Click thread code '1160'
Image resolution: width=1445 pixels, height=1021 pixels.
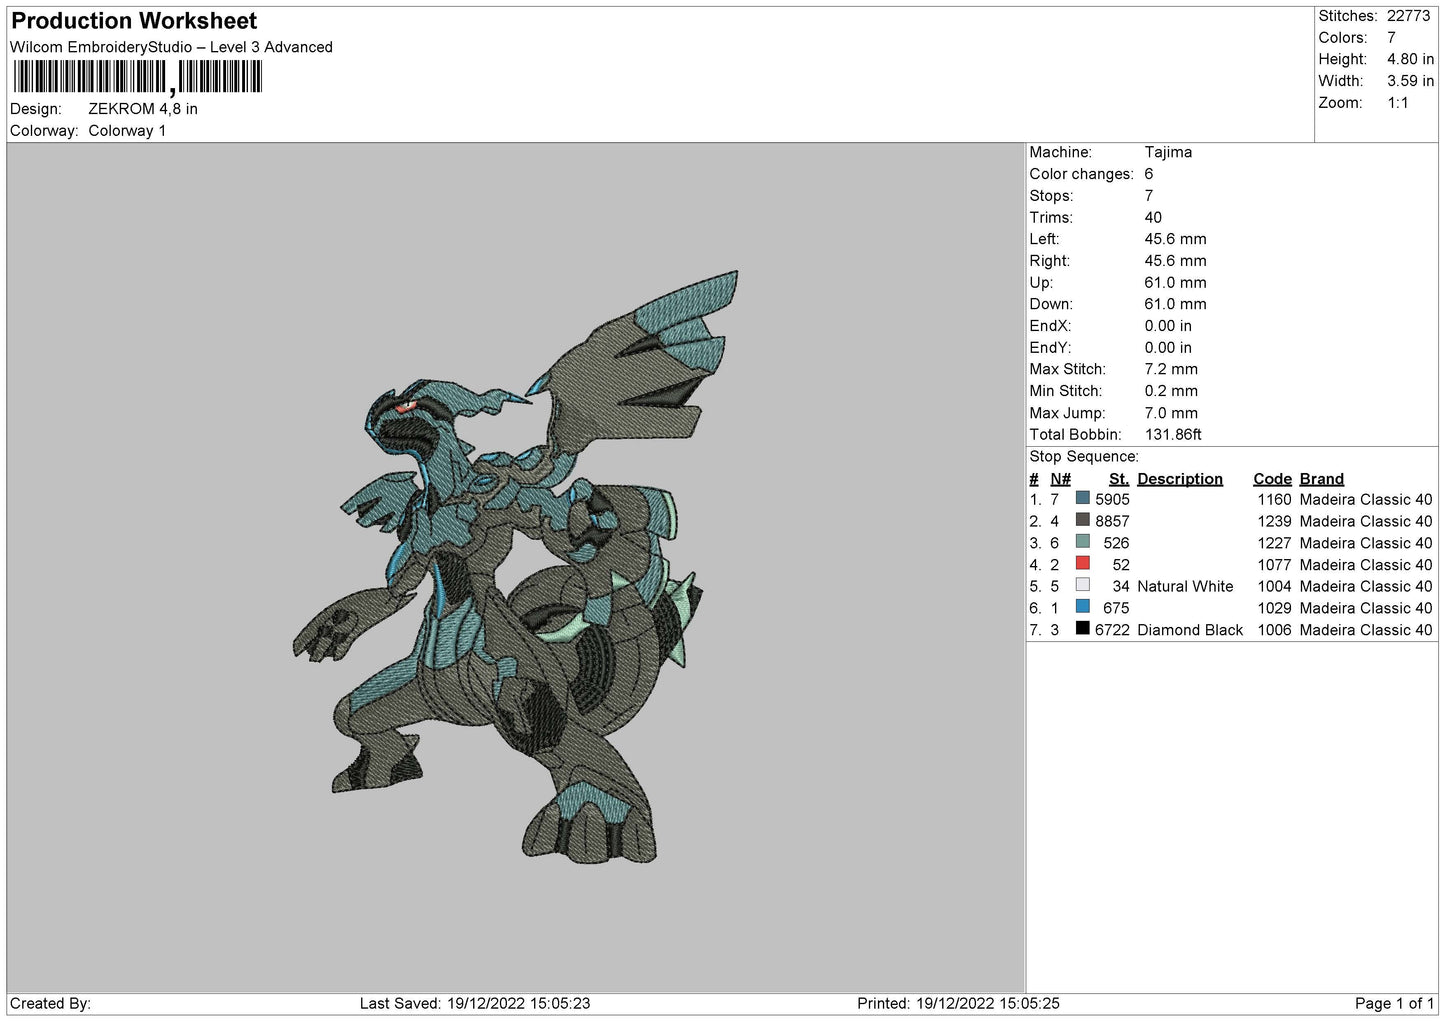coord(1274,500)
